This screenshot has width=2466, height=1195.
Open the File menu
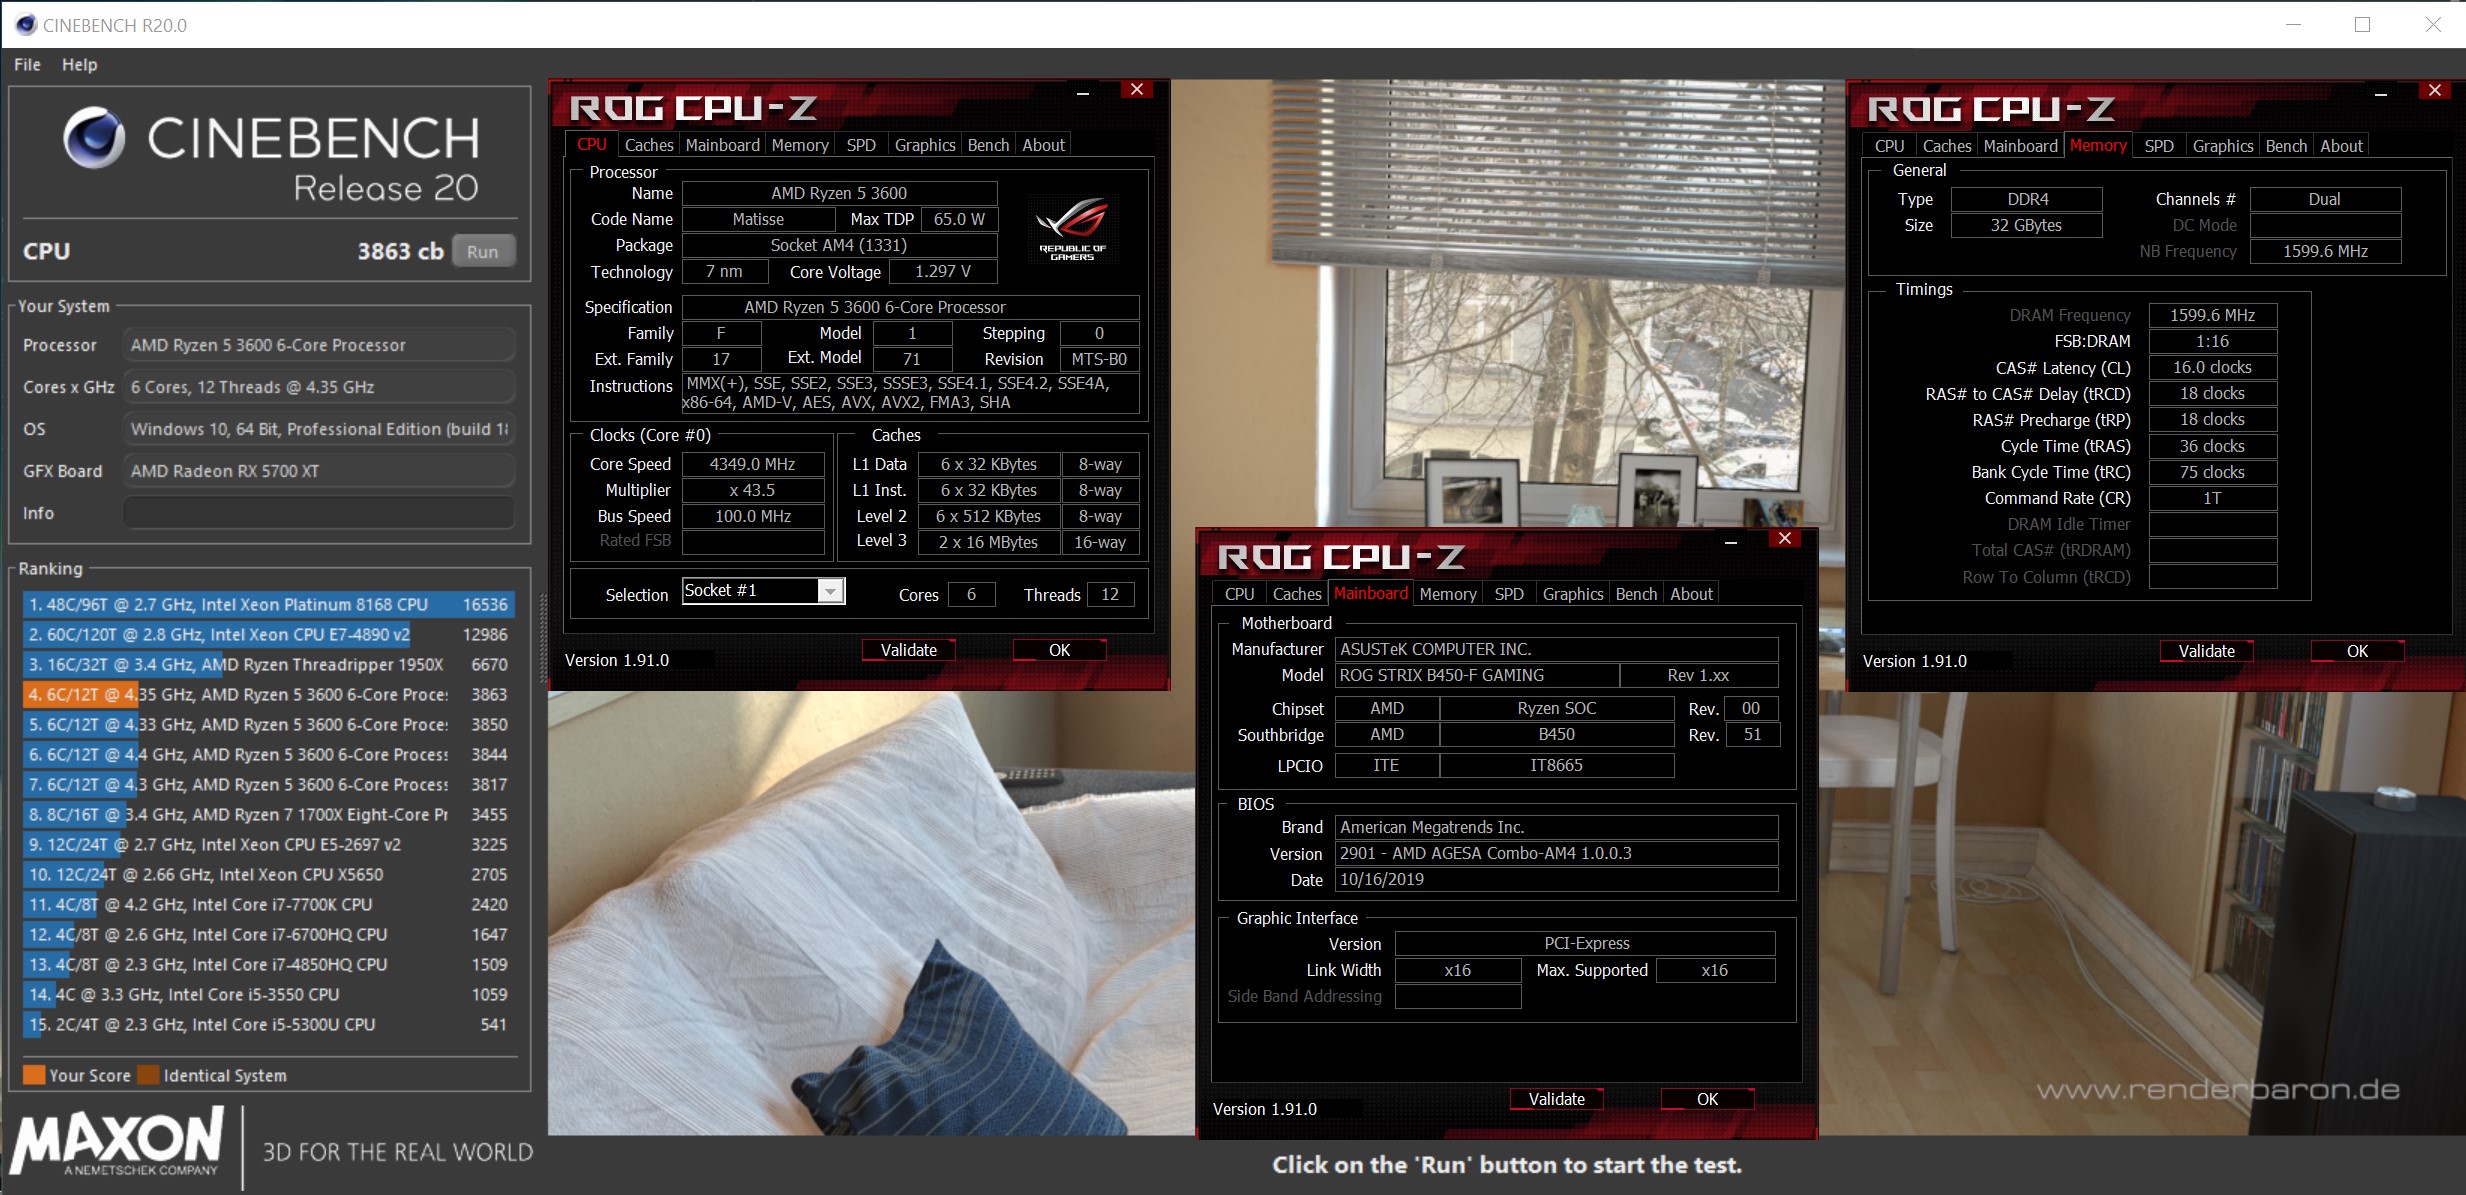coord(27,64)
